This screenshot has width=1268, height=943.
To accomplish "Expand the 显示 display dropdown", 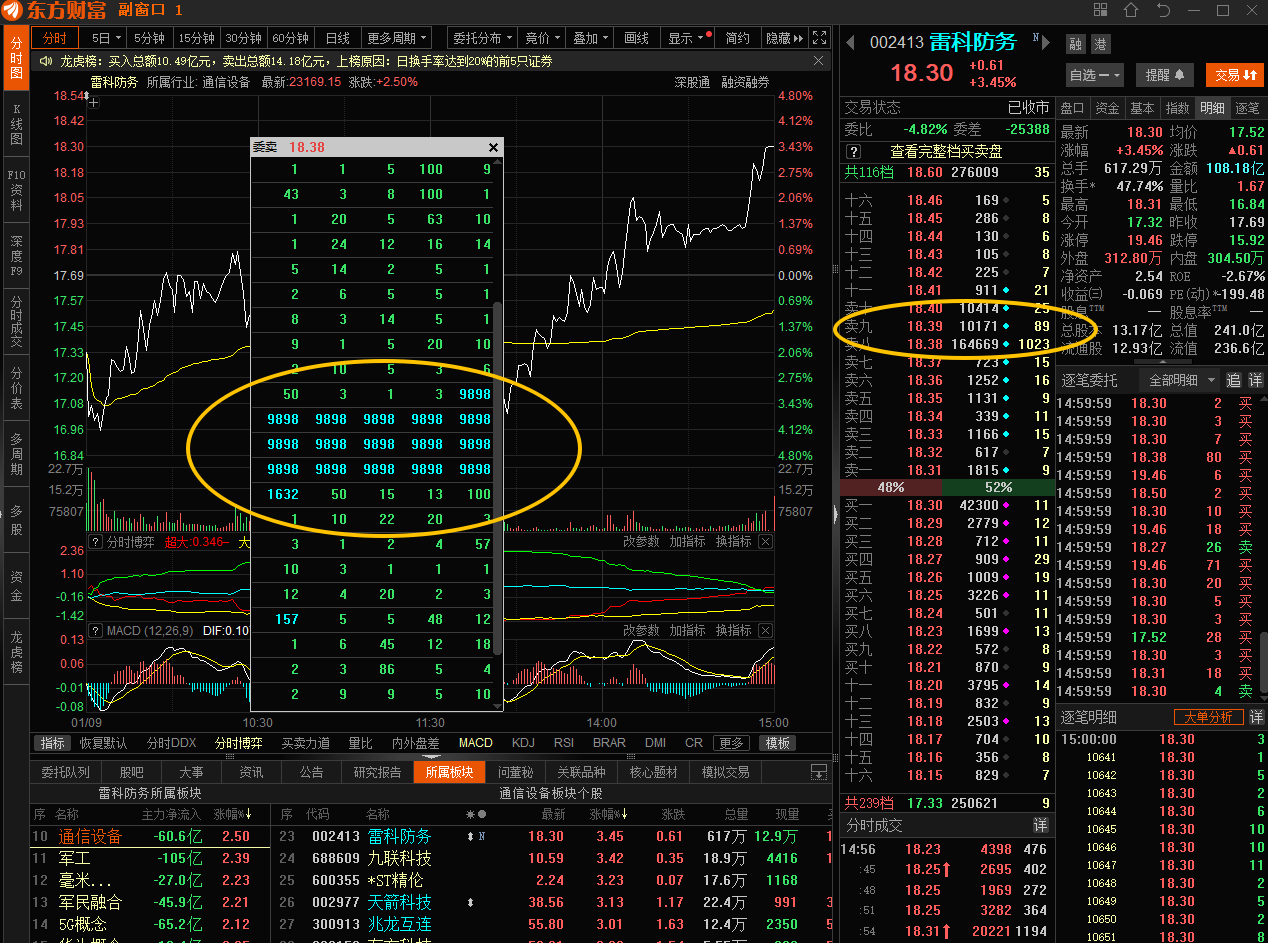I will click(x=688, y=38).
